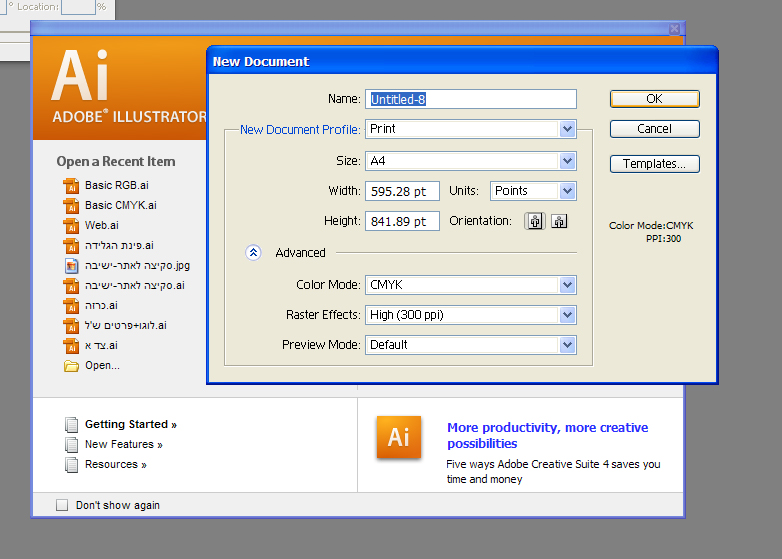The image size is (782, 559).
Task: Open the Getting Started link
Action: pyautogui.click(x=131, y=424)
